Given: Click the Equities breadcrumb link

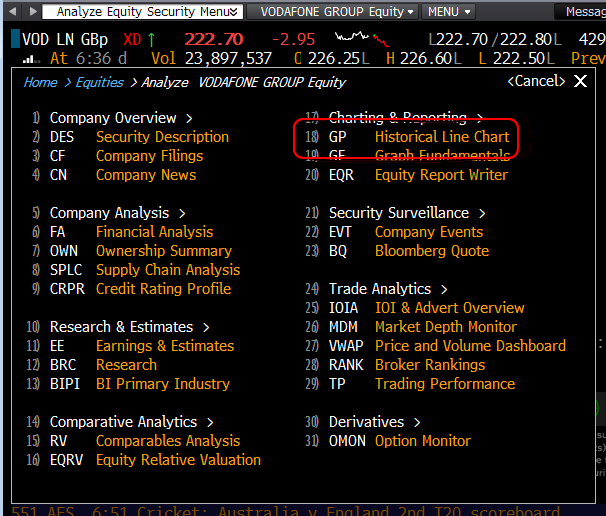Looking at the screenshot, I should coord(99,82).
